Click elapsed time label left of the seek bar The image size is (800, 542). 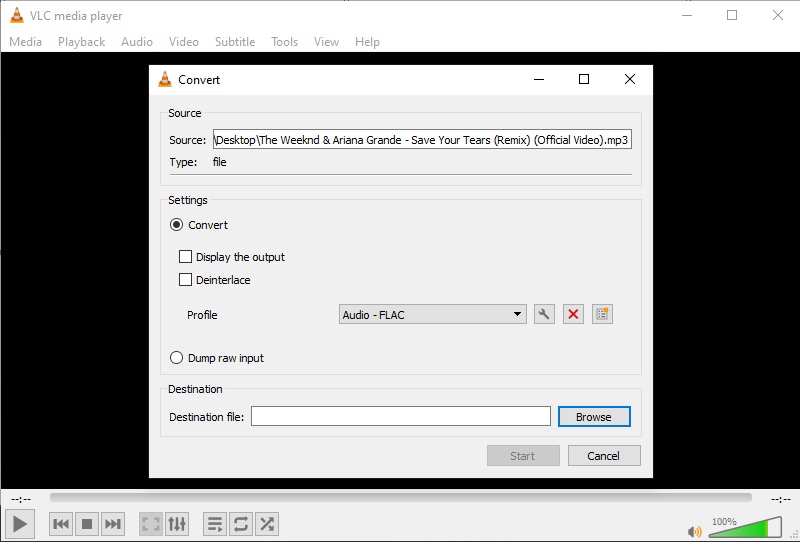[x=21, y=499]
